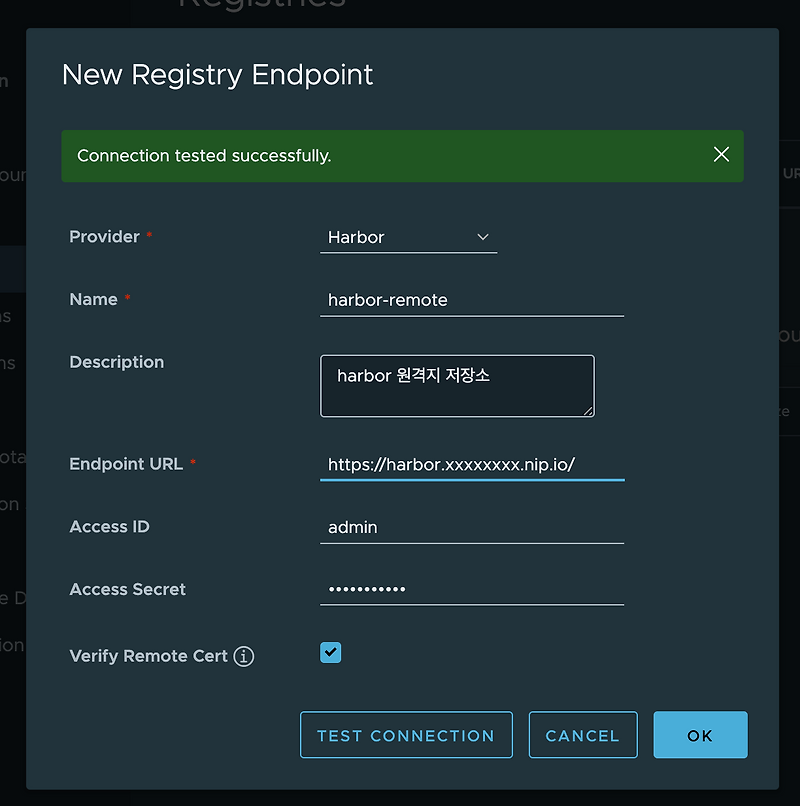Click into the Endpoint URL field
Viewport: 800px width, 806px height.
click(x=471, y=465)
